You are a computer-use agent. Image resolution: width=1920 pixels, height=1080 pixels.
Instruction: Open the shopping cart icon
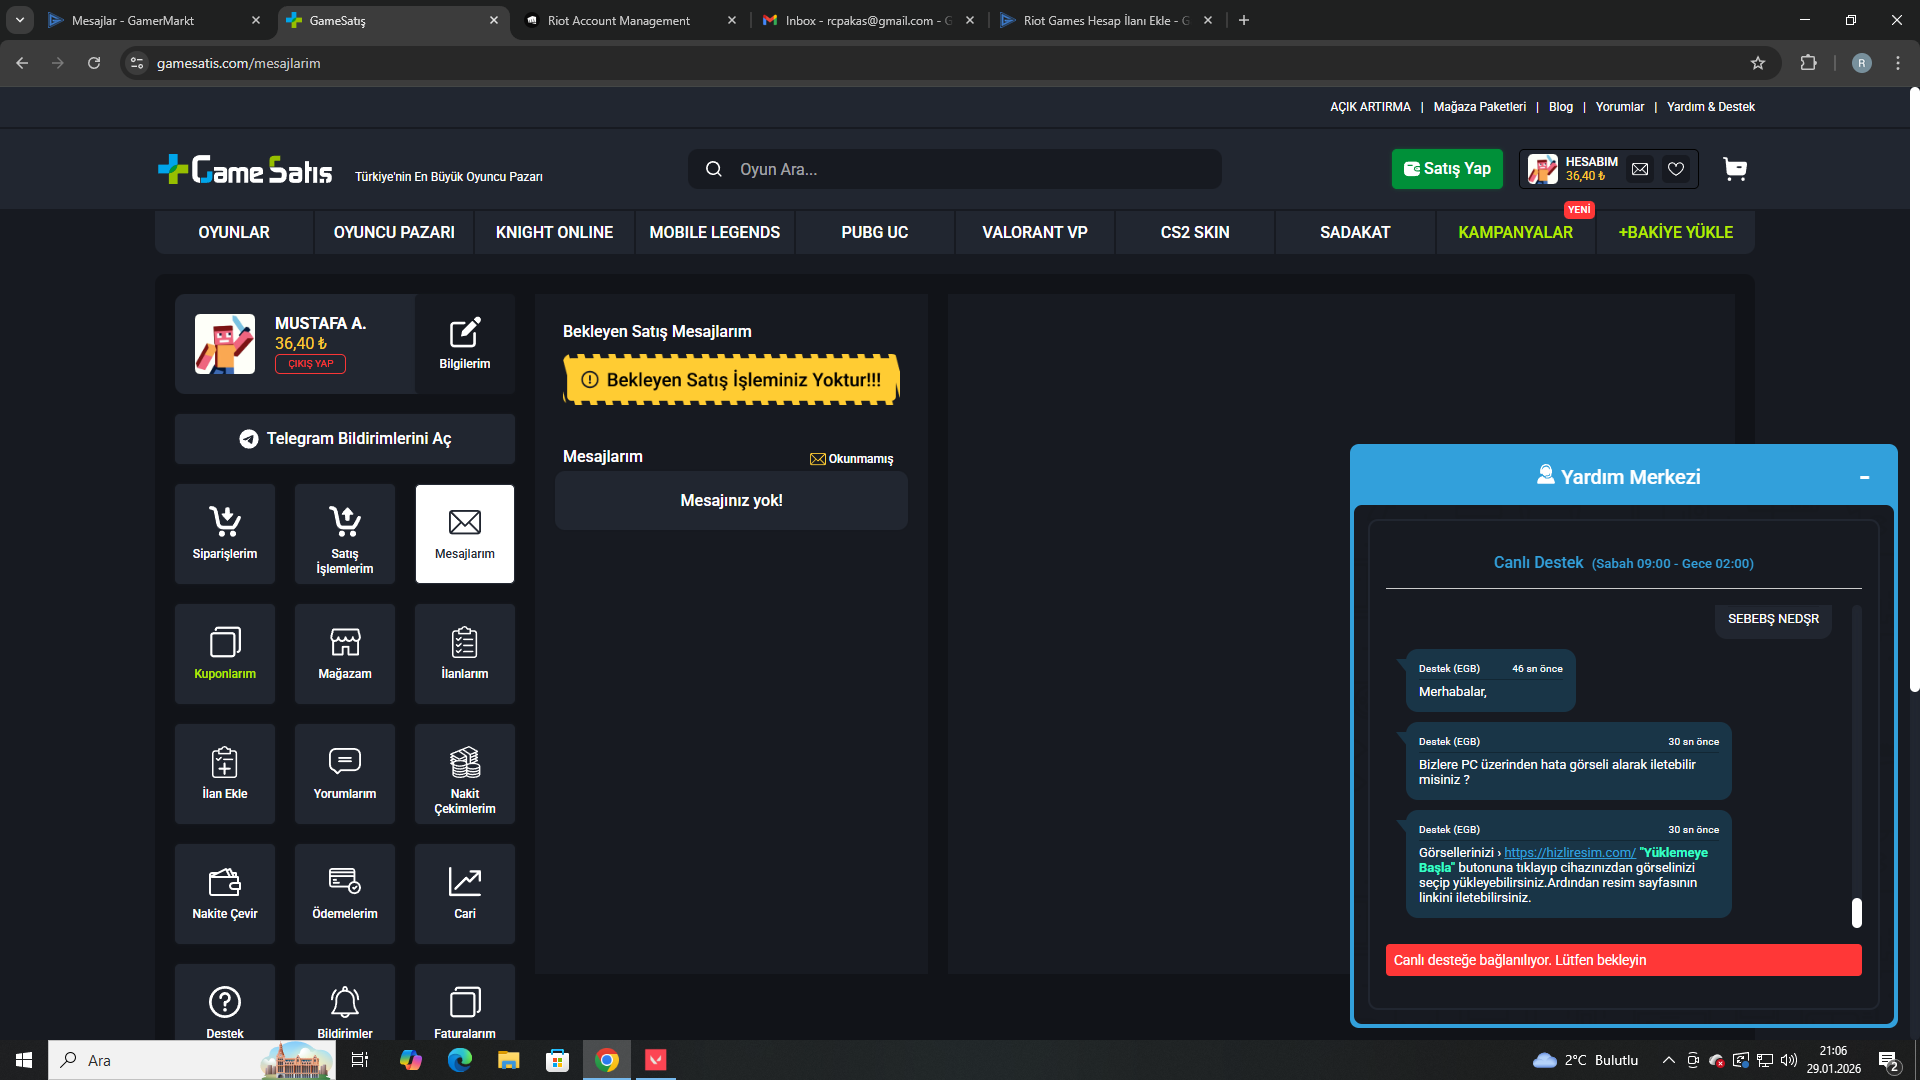pyautogui.click(x=1735, y=169)
